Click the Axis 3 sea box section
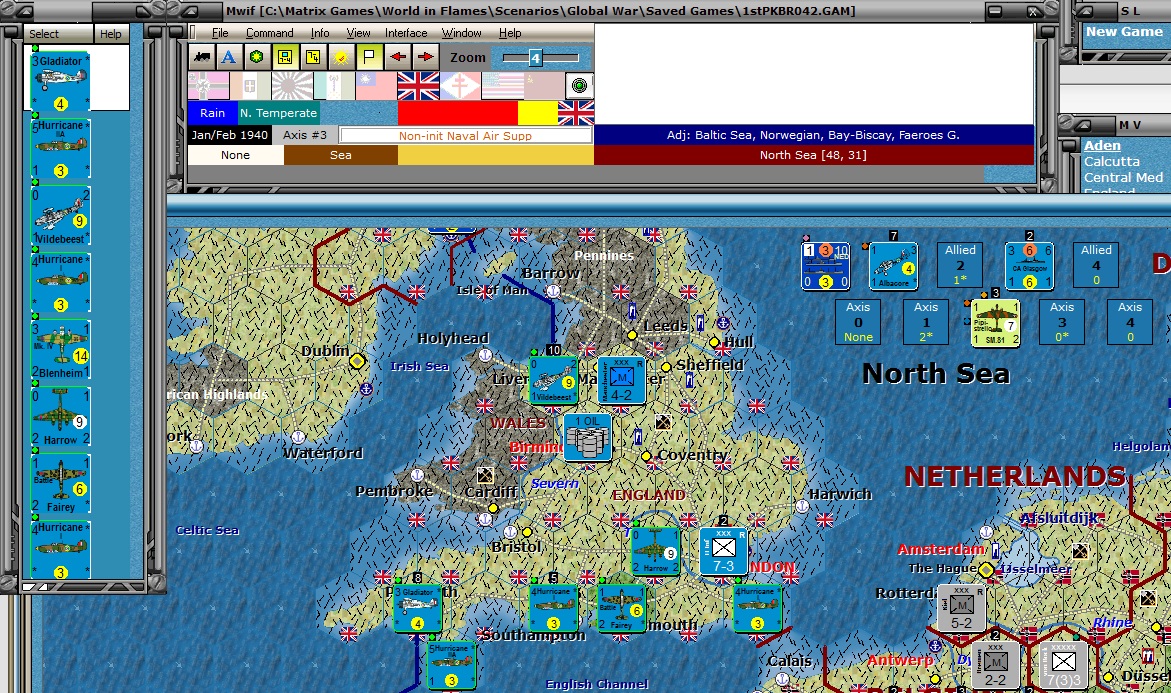The height and width of the screenshot is (693, 1171). pos(1062,322)
